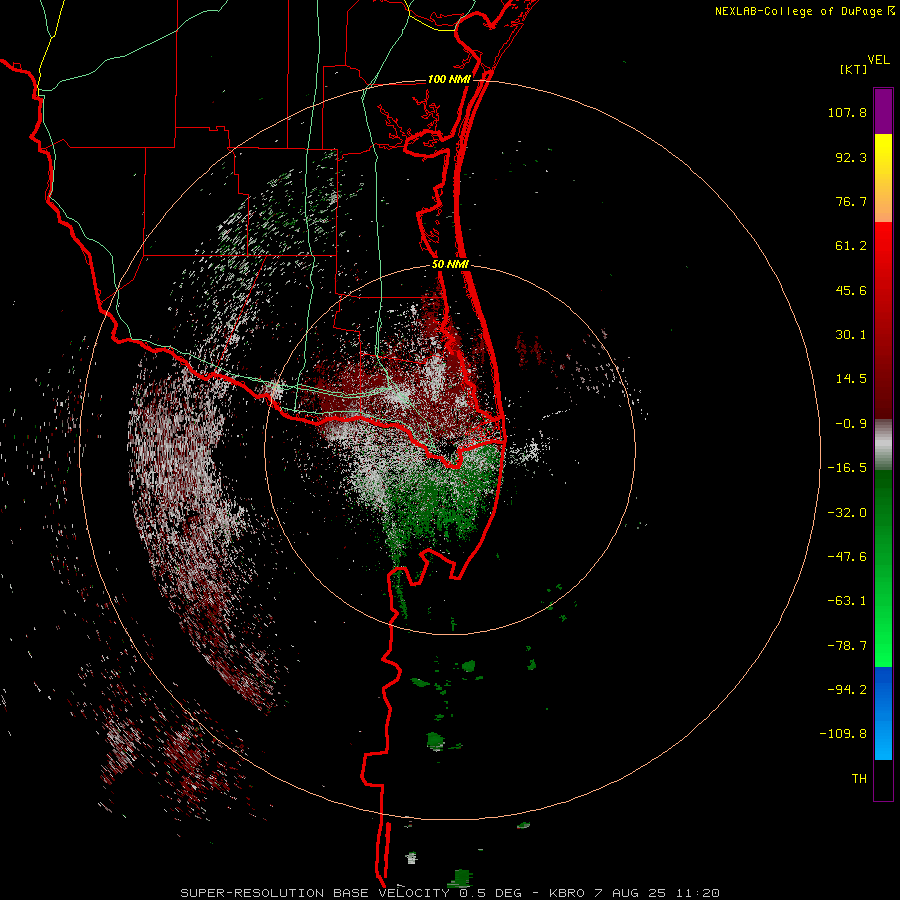Click the -109.8 scale value

tap(844, 734)
